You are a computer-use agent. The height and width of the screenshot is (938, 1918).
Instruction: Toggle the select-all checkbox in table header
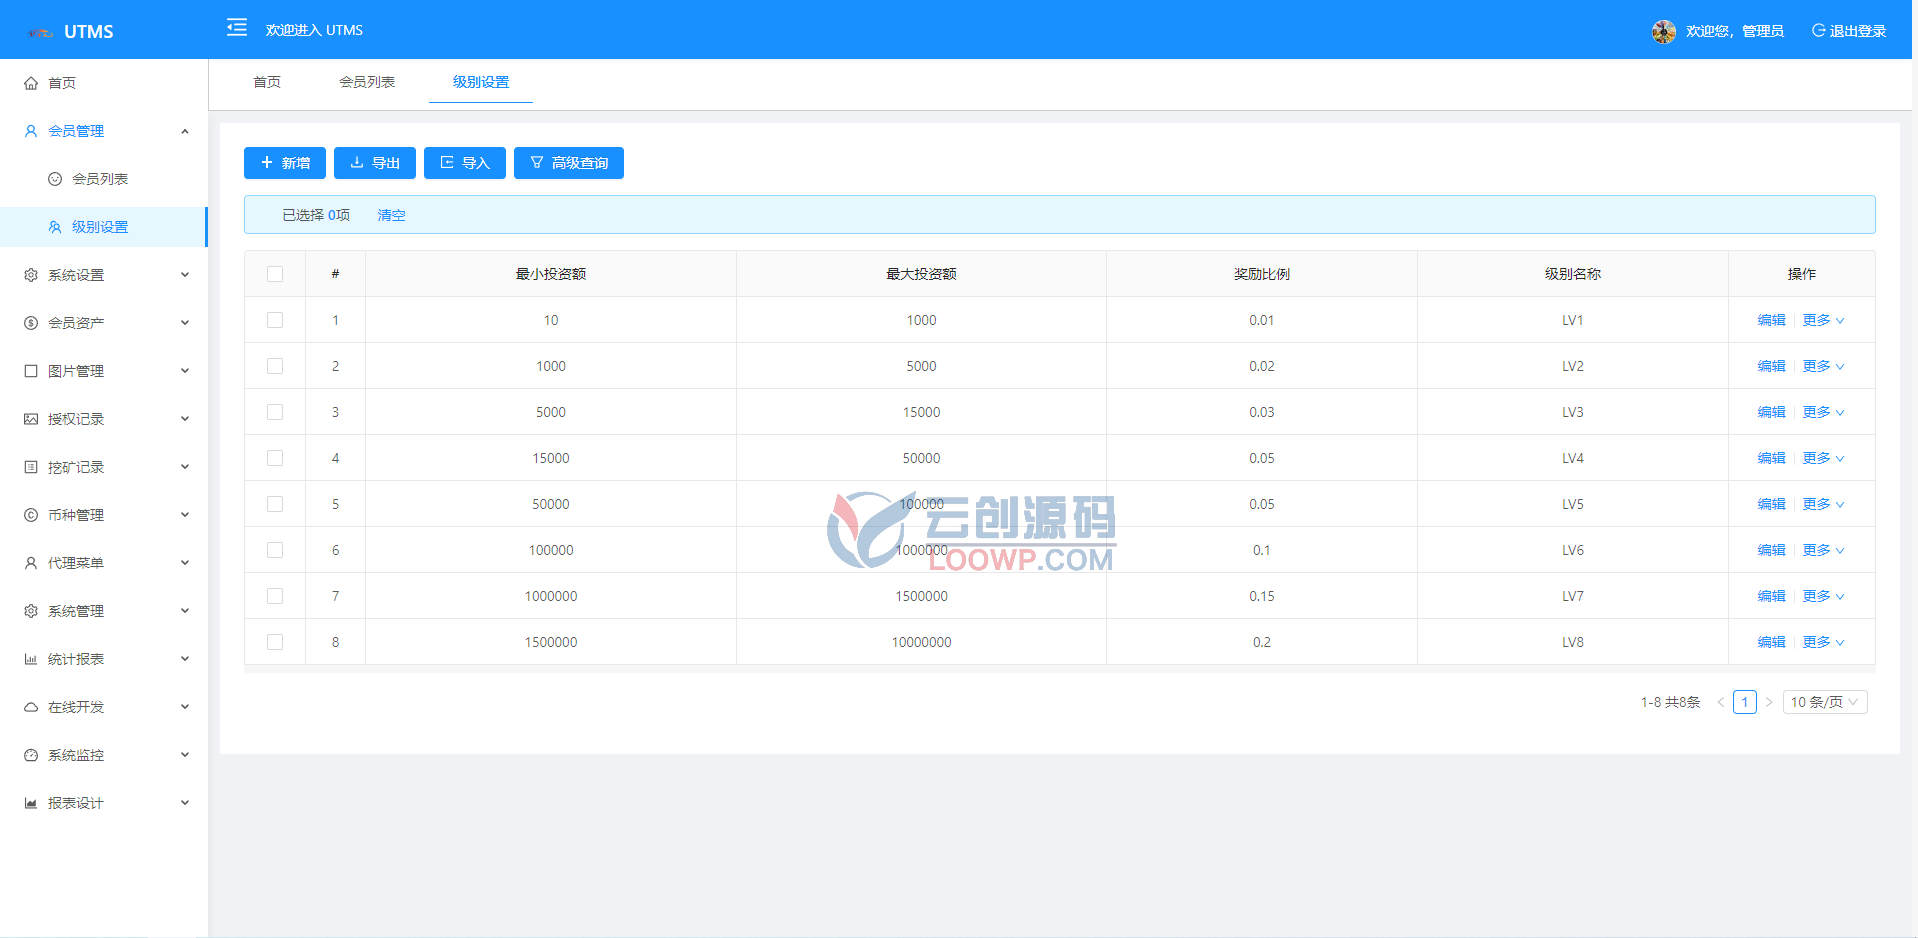(x=275, y=274)
